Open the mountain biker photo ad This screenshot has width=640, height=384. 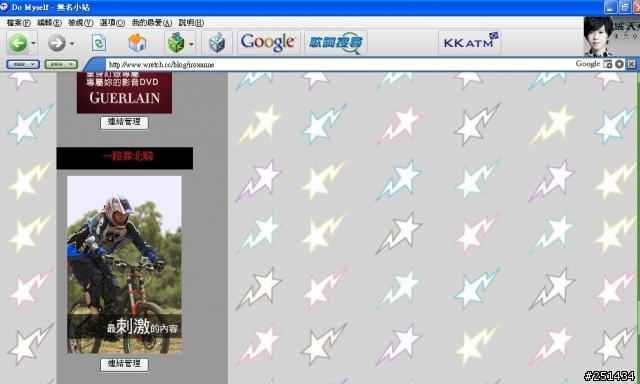124,265
